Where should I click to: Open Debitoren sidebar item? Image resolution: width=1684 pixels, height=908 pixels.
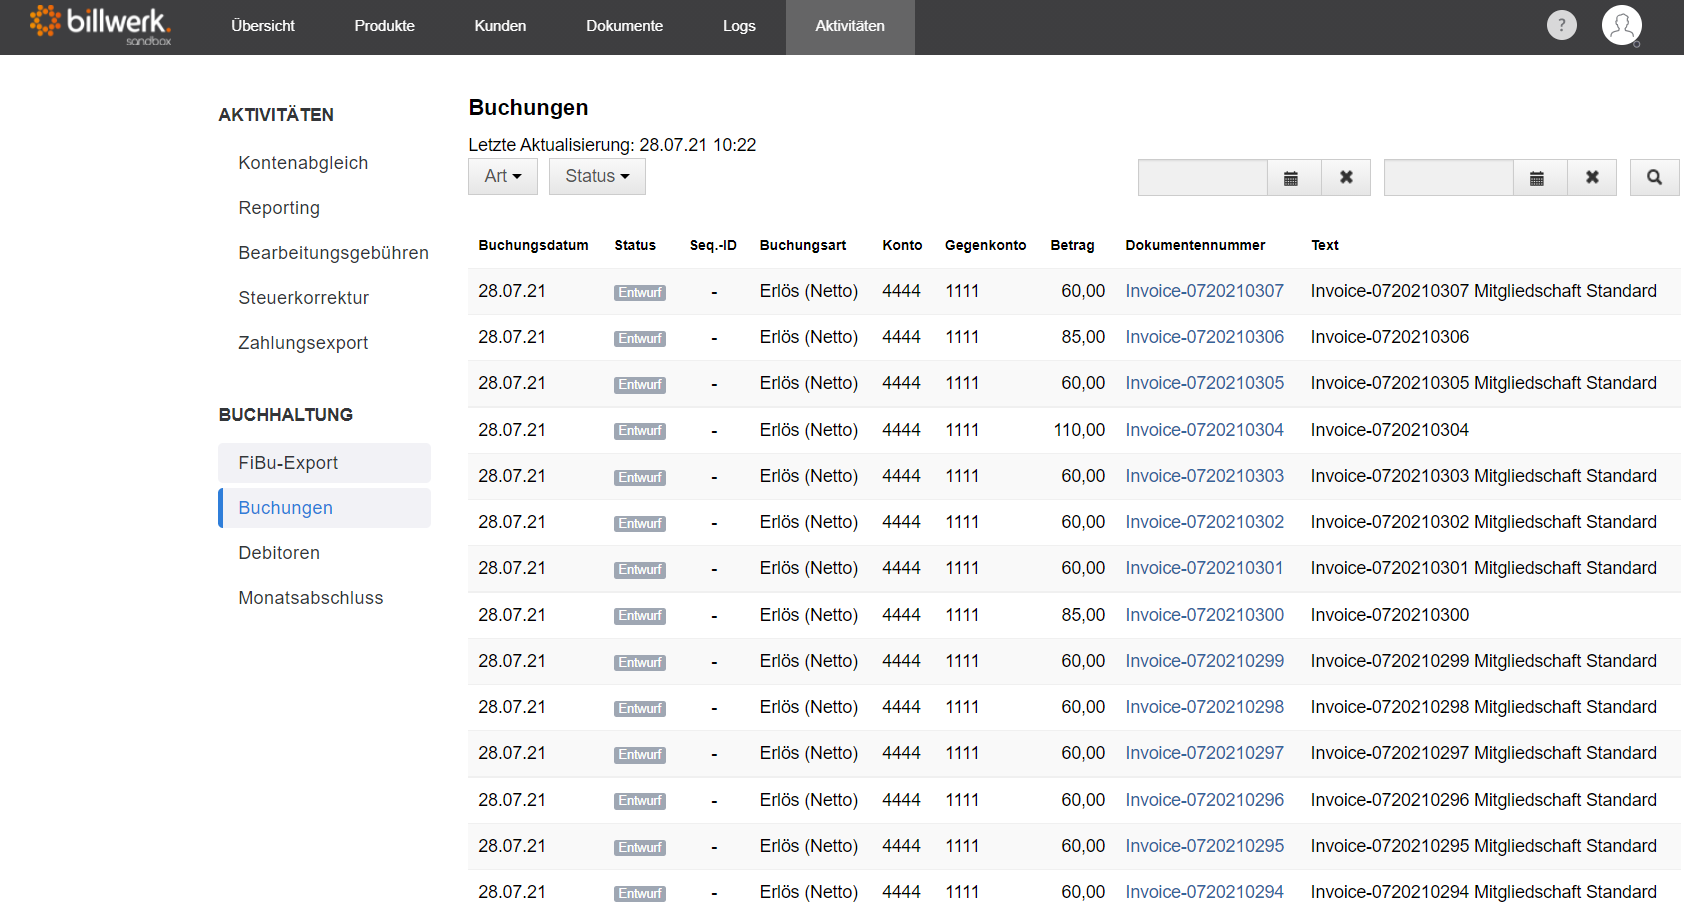tap(279, 553)
